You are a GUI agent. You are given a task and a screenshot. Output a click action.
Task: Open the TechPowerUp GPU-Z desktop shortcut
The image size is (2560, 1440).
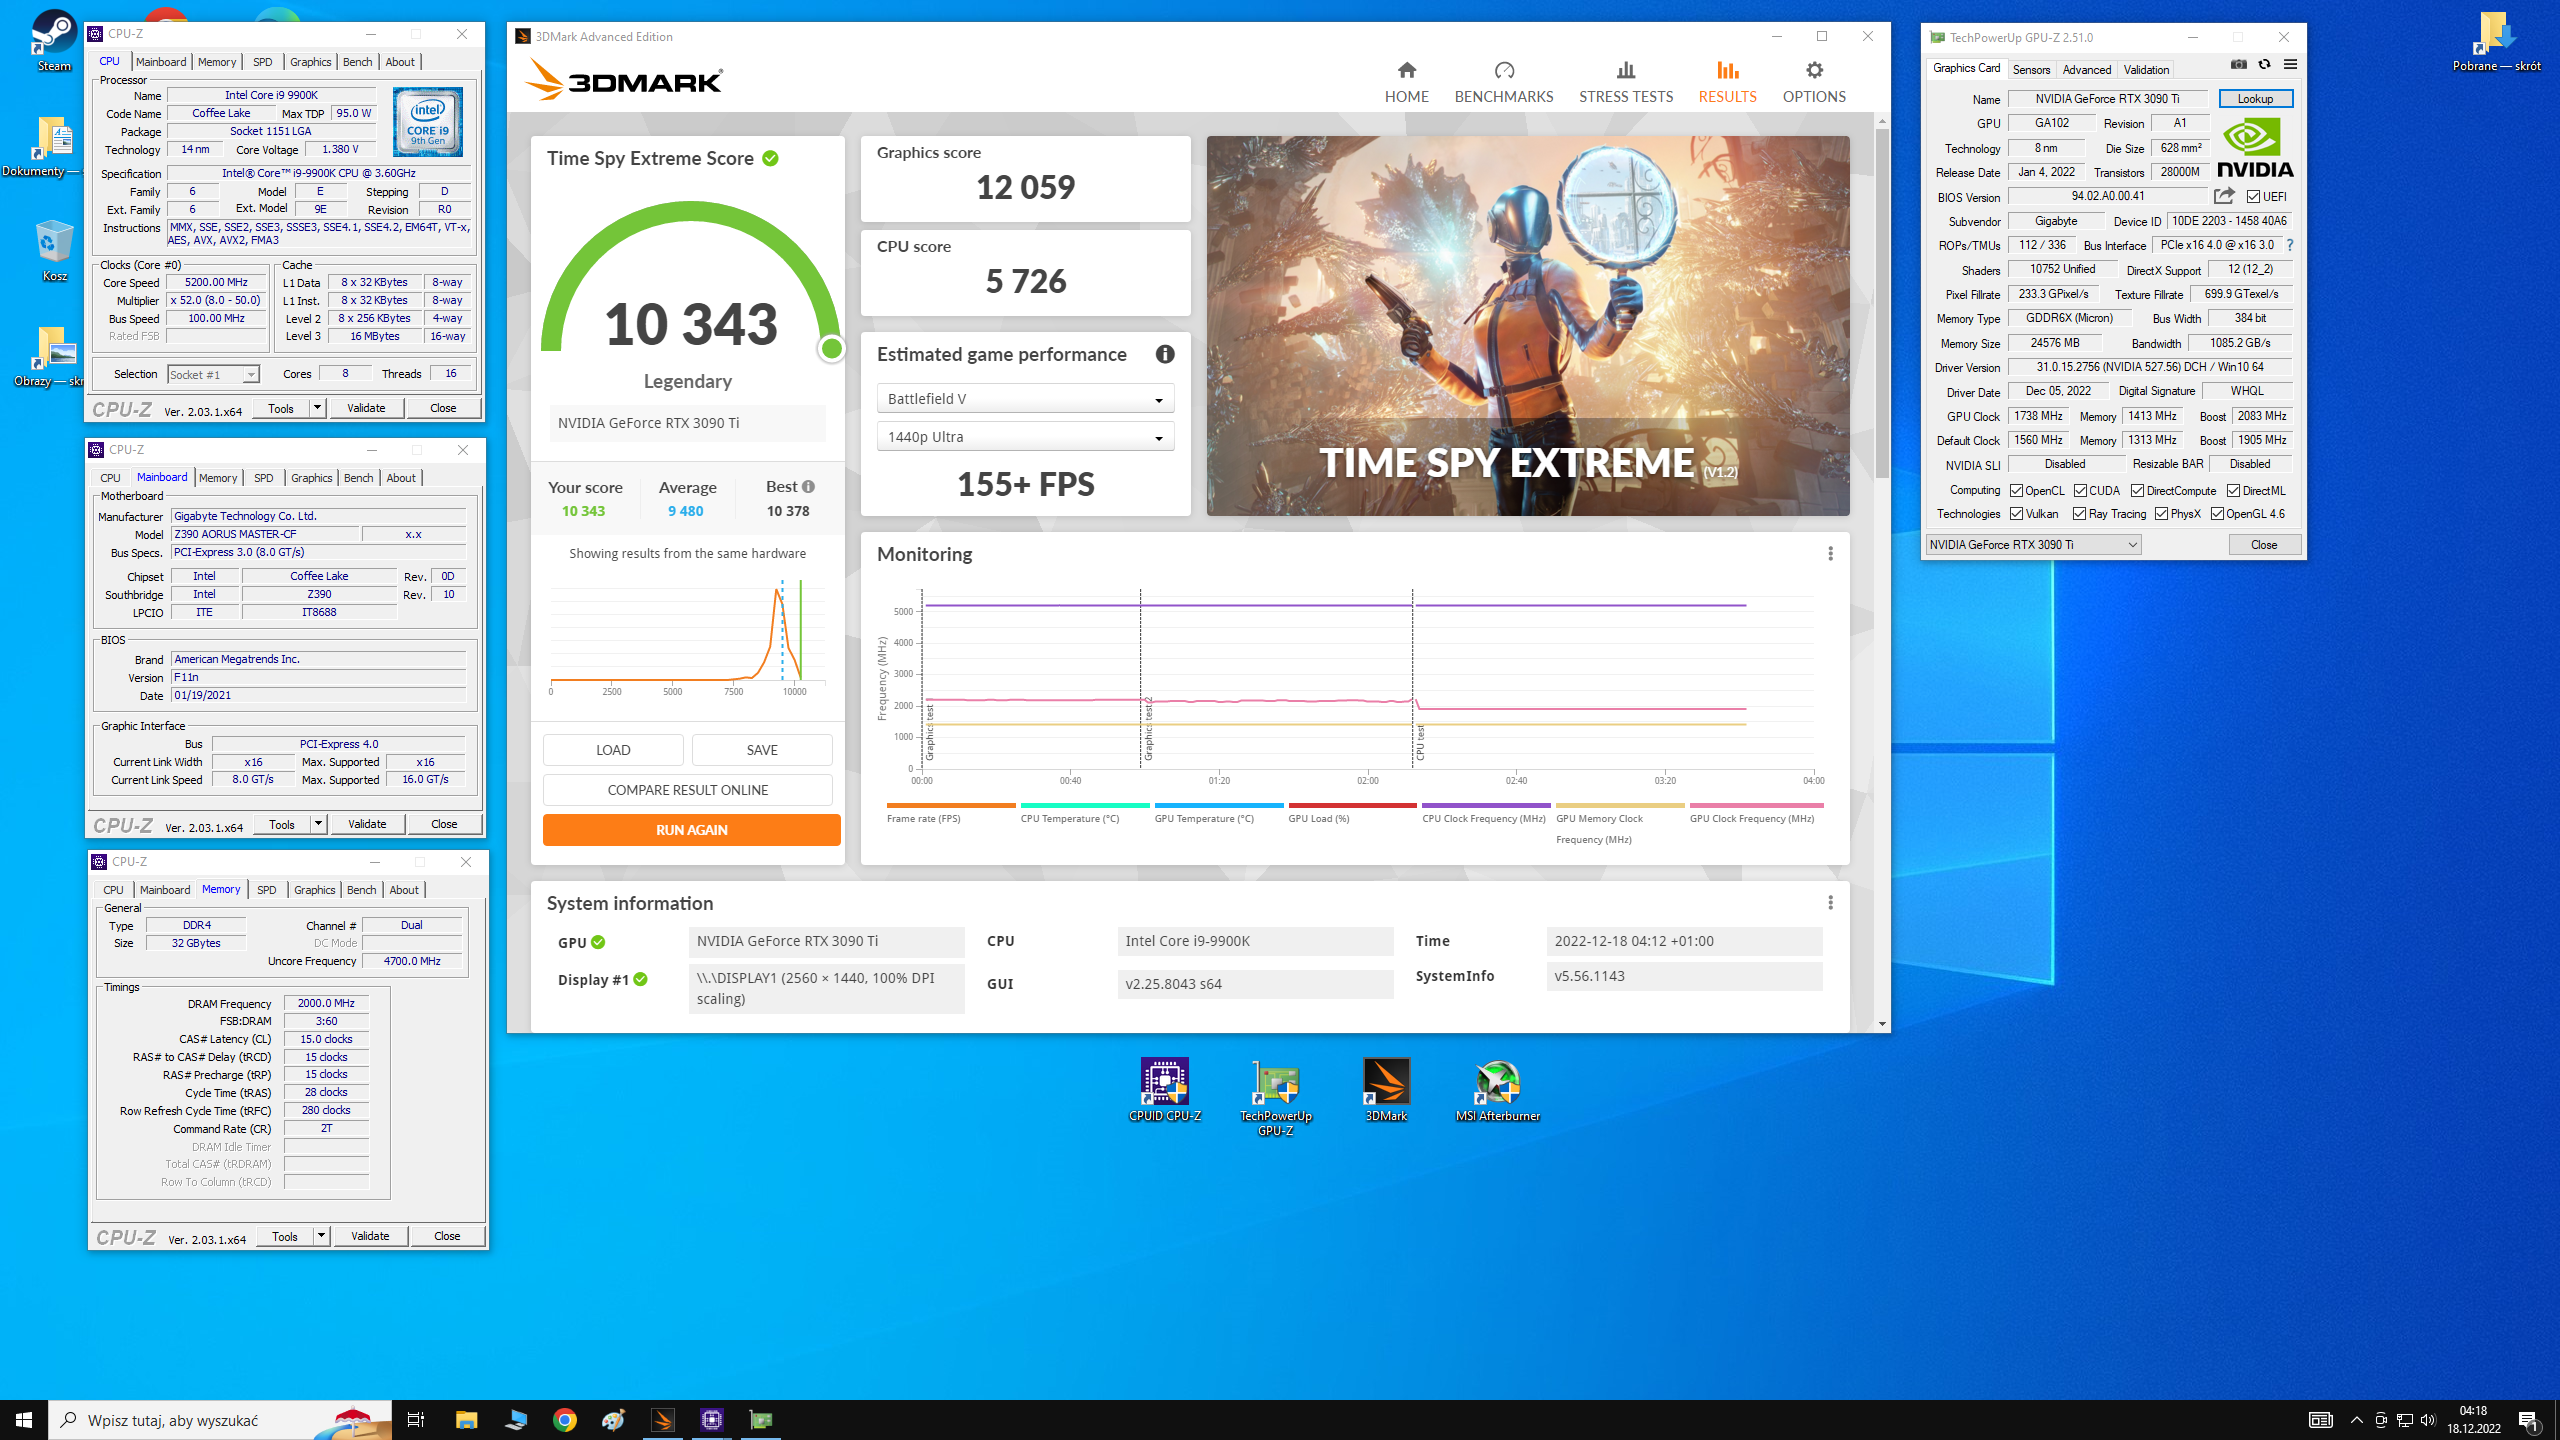tap(1275, 1097)
